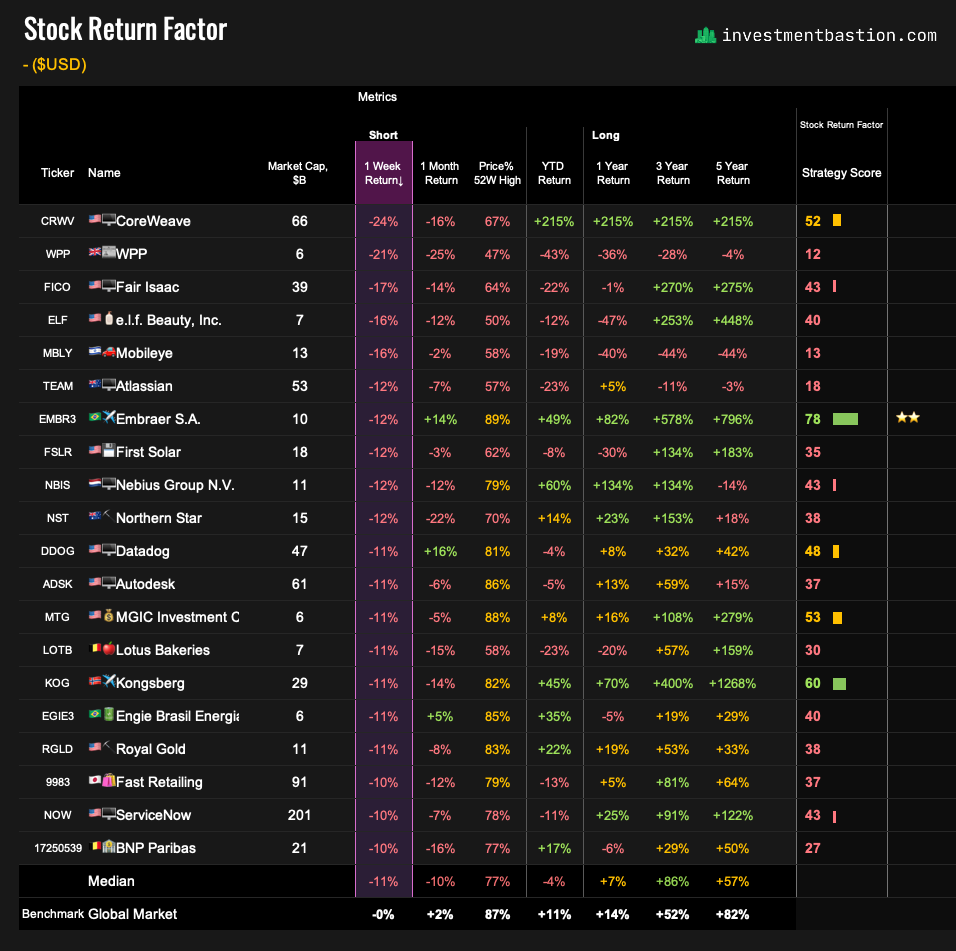Click the Japan flag beside Fast Retailing
956x951 pixels.
pyautogui.click(x=95, y=780)
